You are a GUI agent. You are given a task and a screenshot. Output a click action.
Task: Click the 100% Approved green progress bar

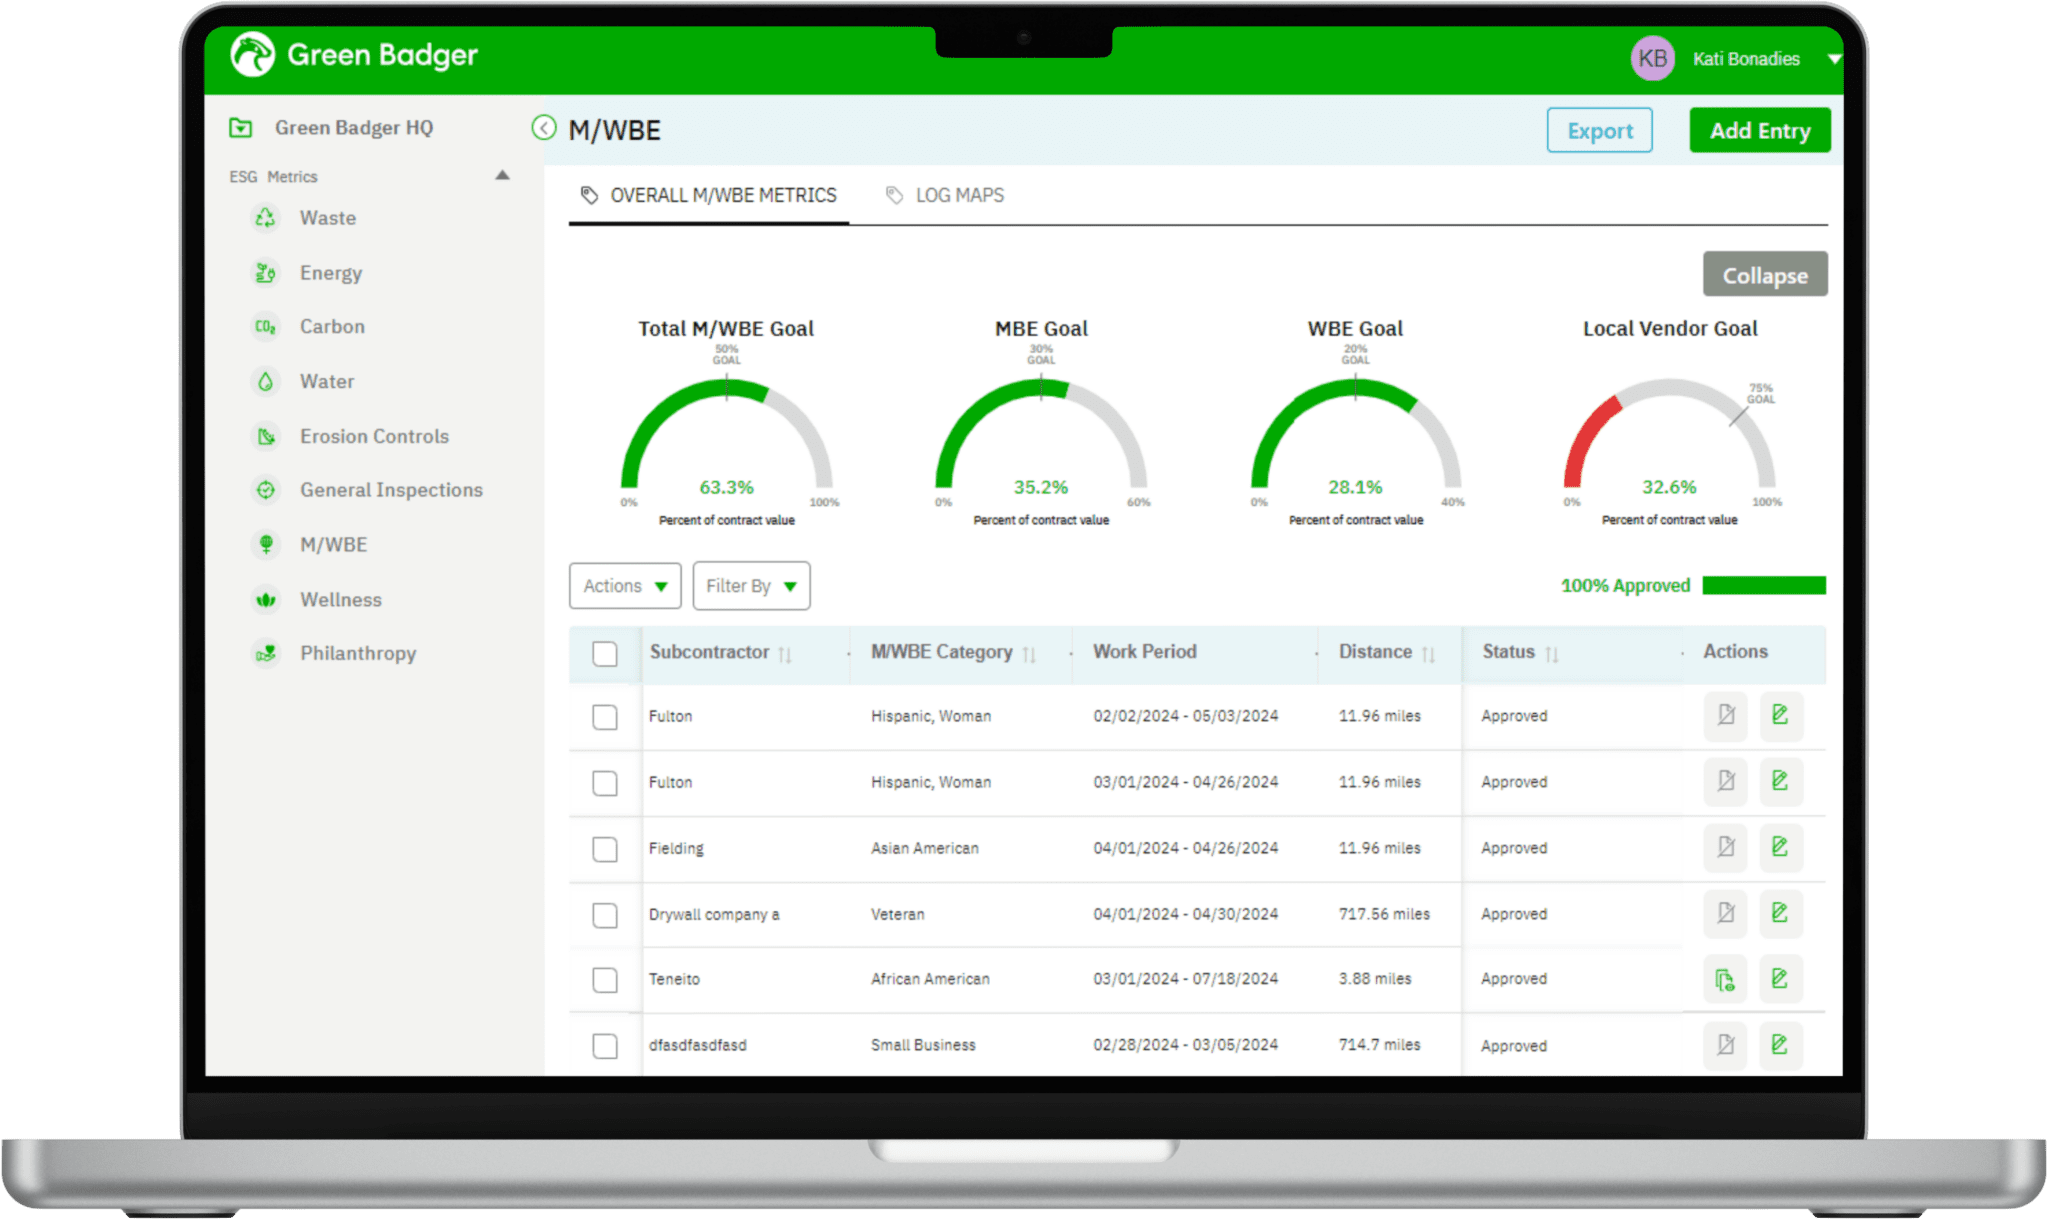point(1763,586)
